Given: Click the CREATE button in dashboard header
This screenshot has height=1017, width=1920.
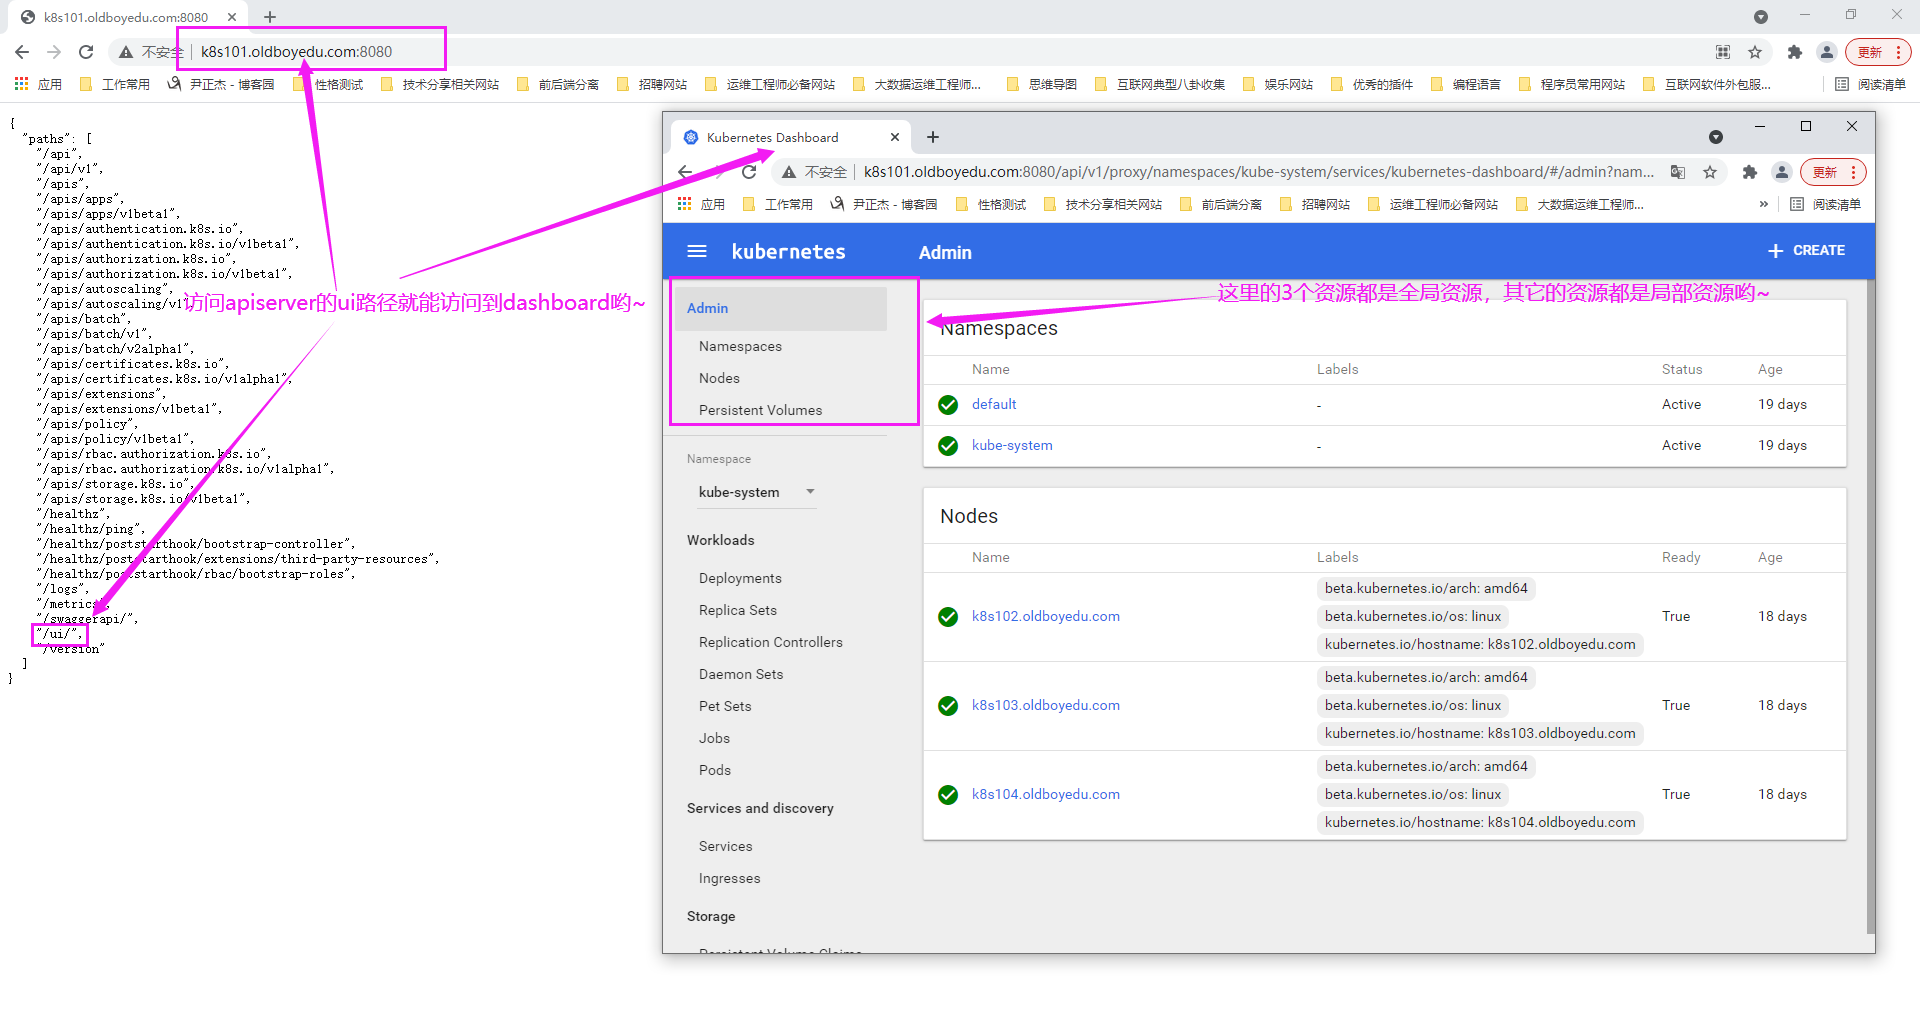Looking at the screenshot, I should pyautogui.click(x=1806, y=251).
